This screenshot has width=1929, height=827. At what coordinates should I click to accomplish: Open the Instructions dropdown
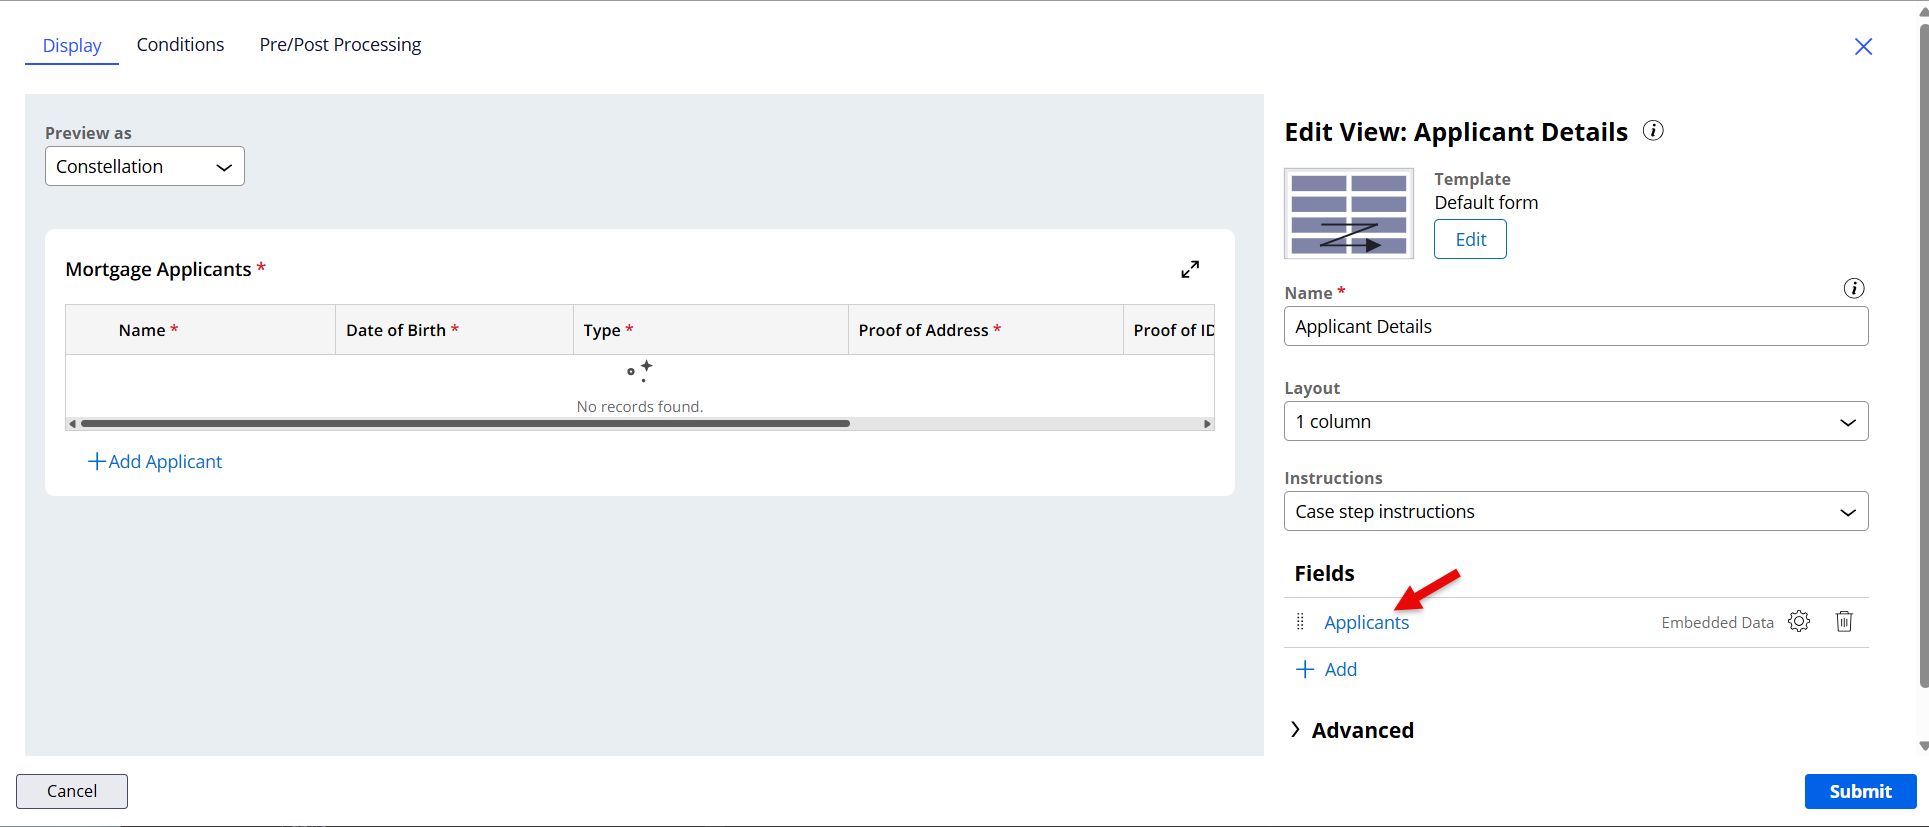pos(1575,512)
